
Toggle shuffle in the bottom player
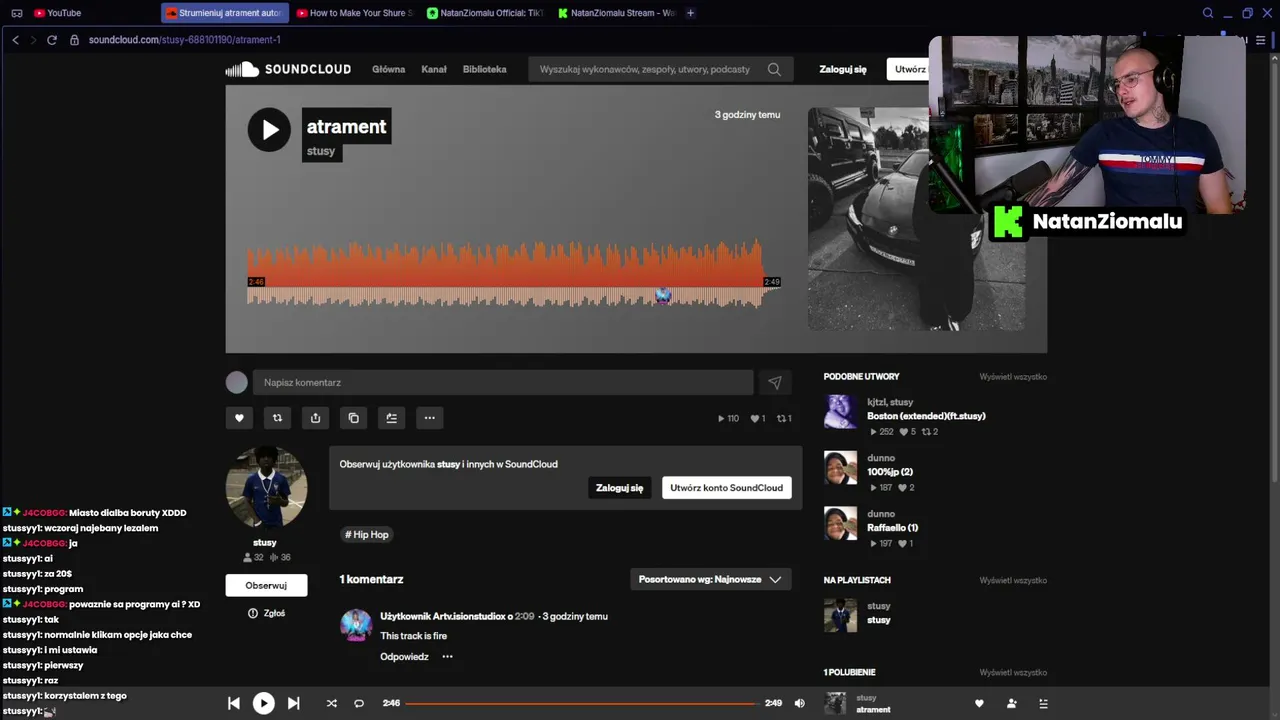tap(331, 703)
